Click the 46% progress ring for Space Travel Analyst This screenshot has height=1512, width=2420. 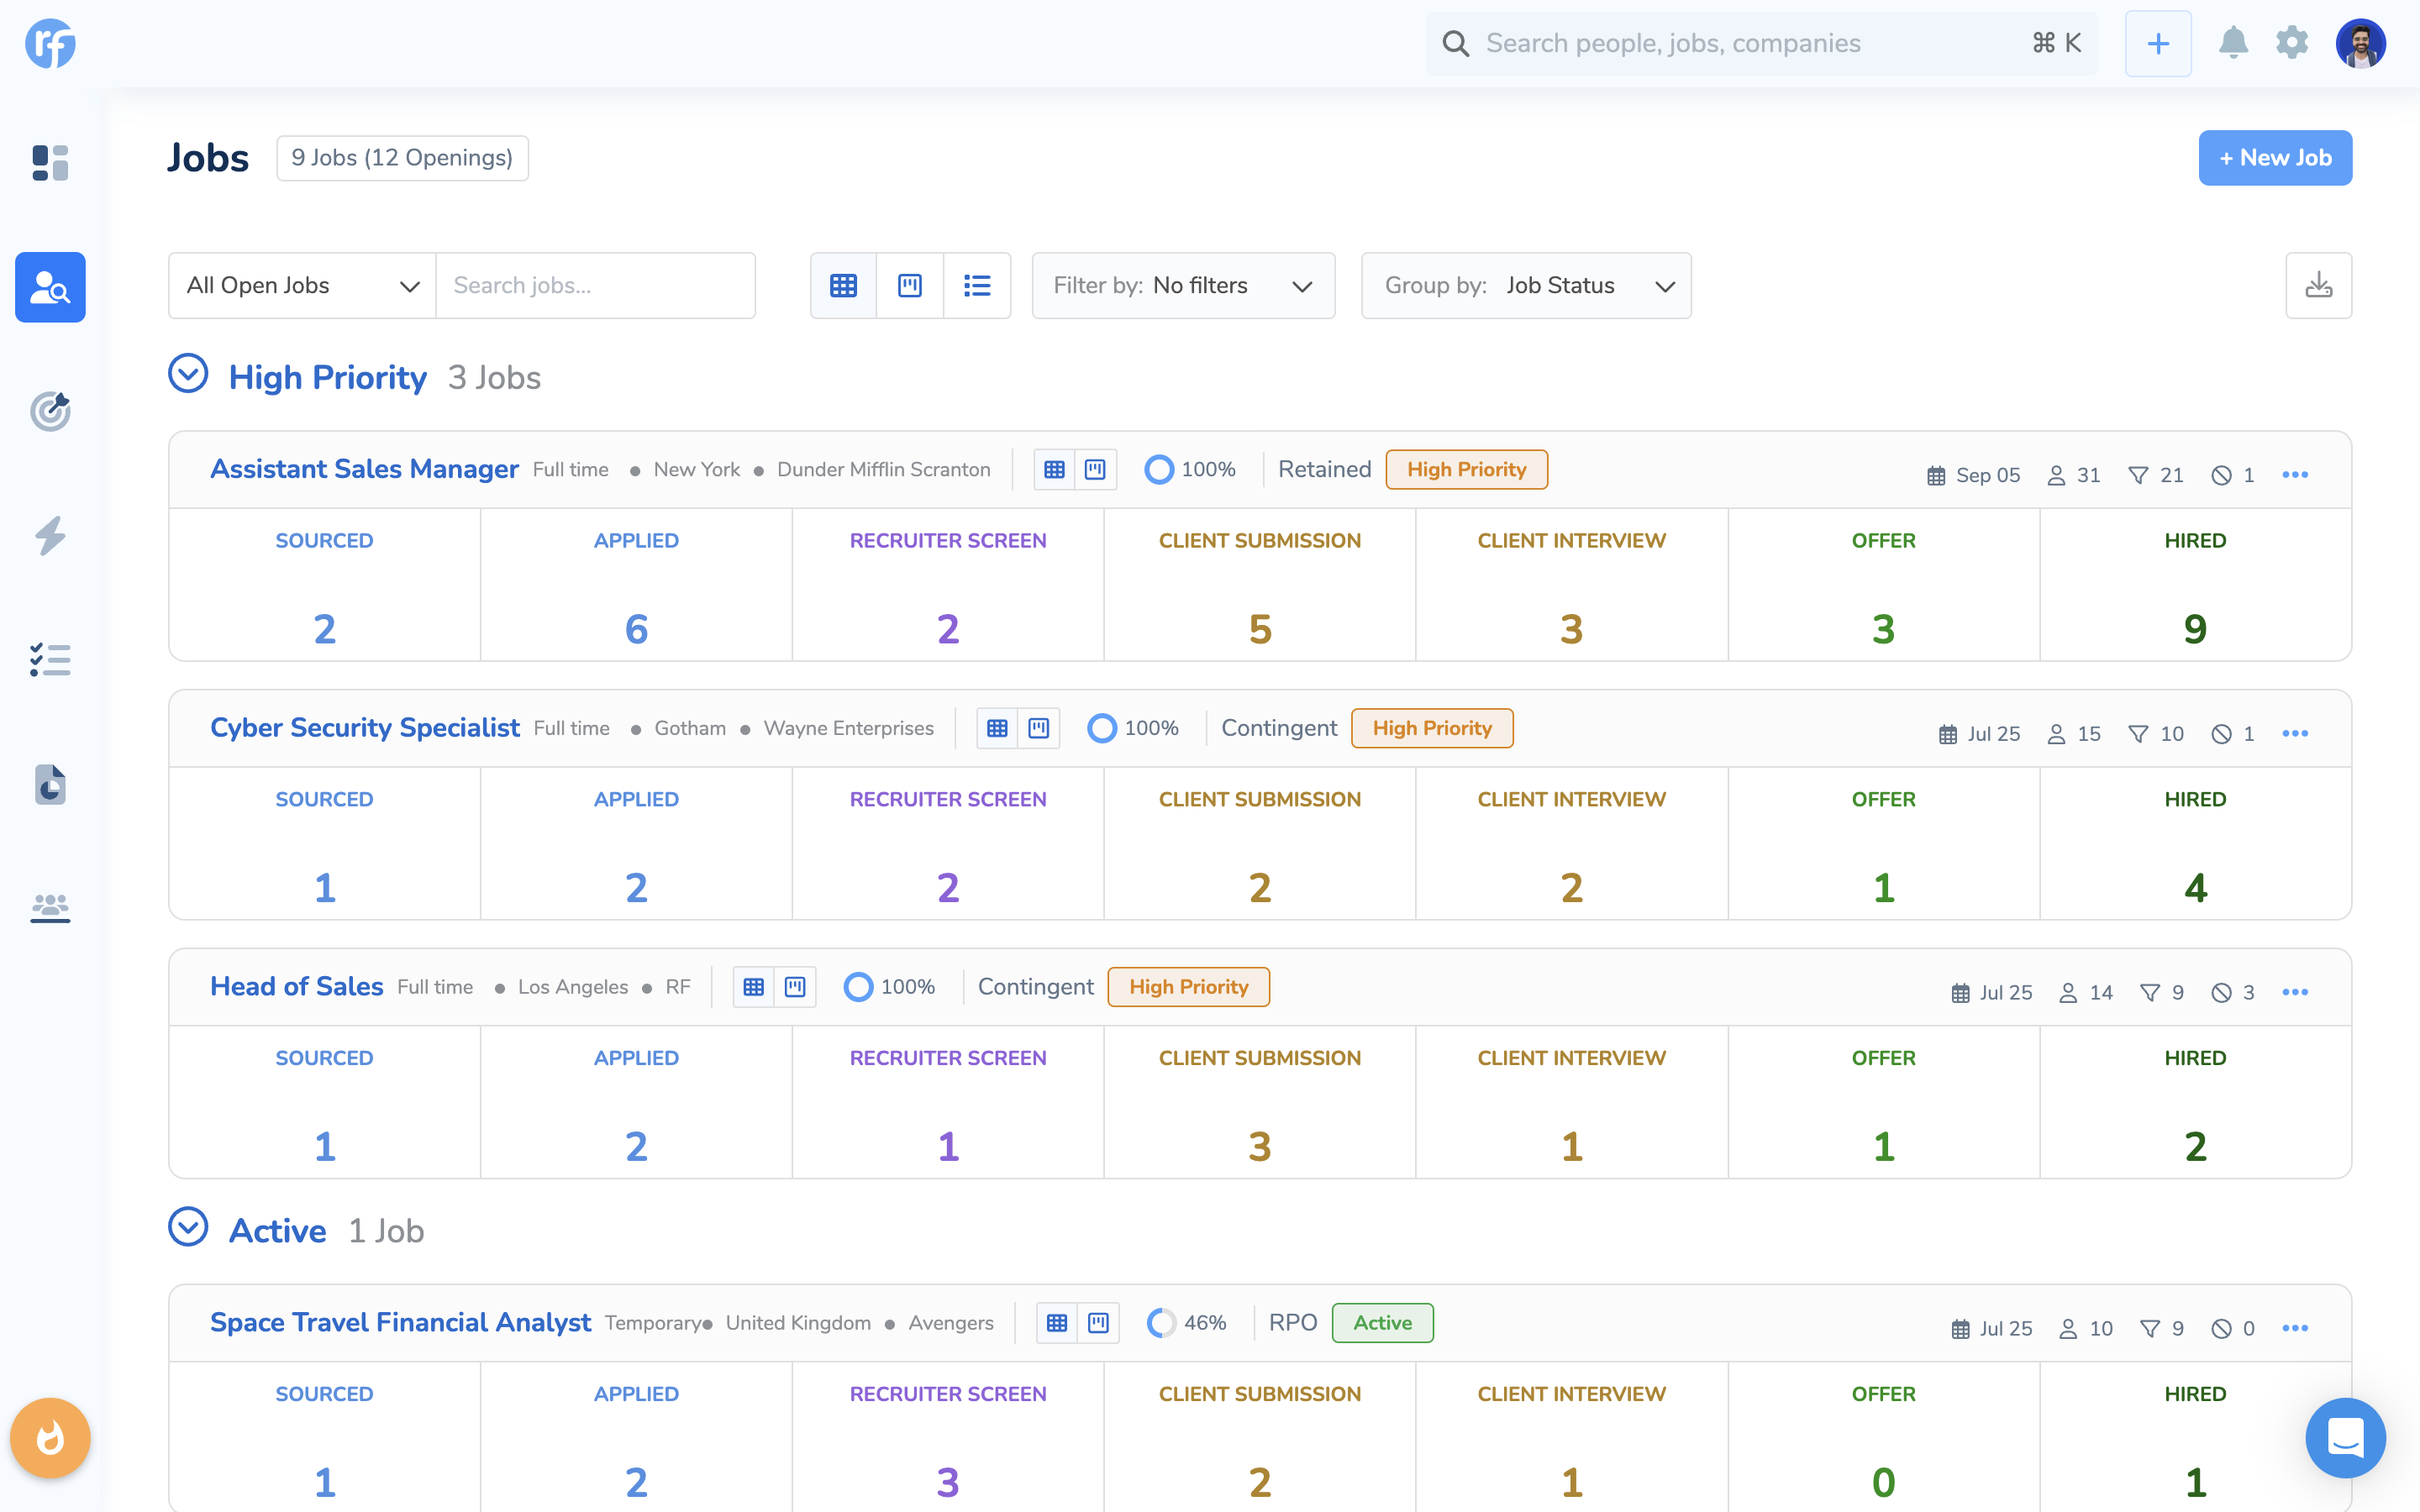tap(1162, 1324)
